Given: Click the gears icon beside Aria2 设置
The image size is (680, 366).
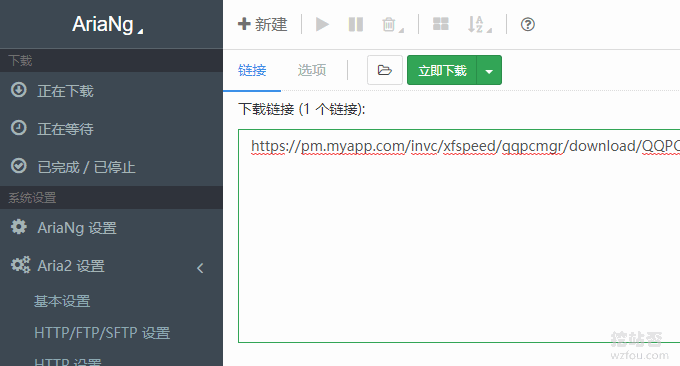Looking at the screenshot, I should tap(20, 265).
